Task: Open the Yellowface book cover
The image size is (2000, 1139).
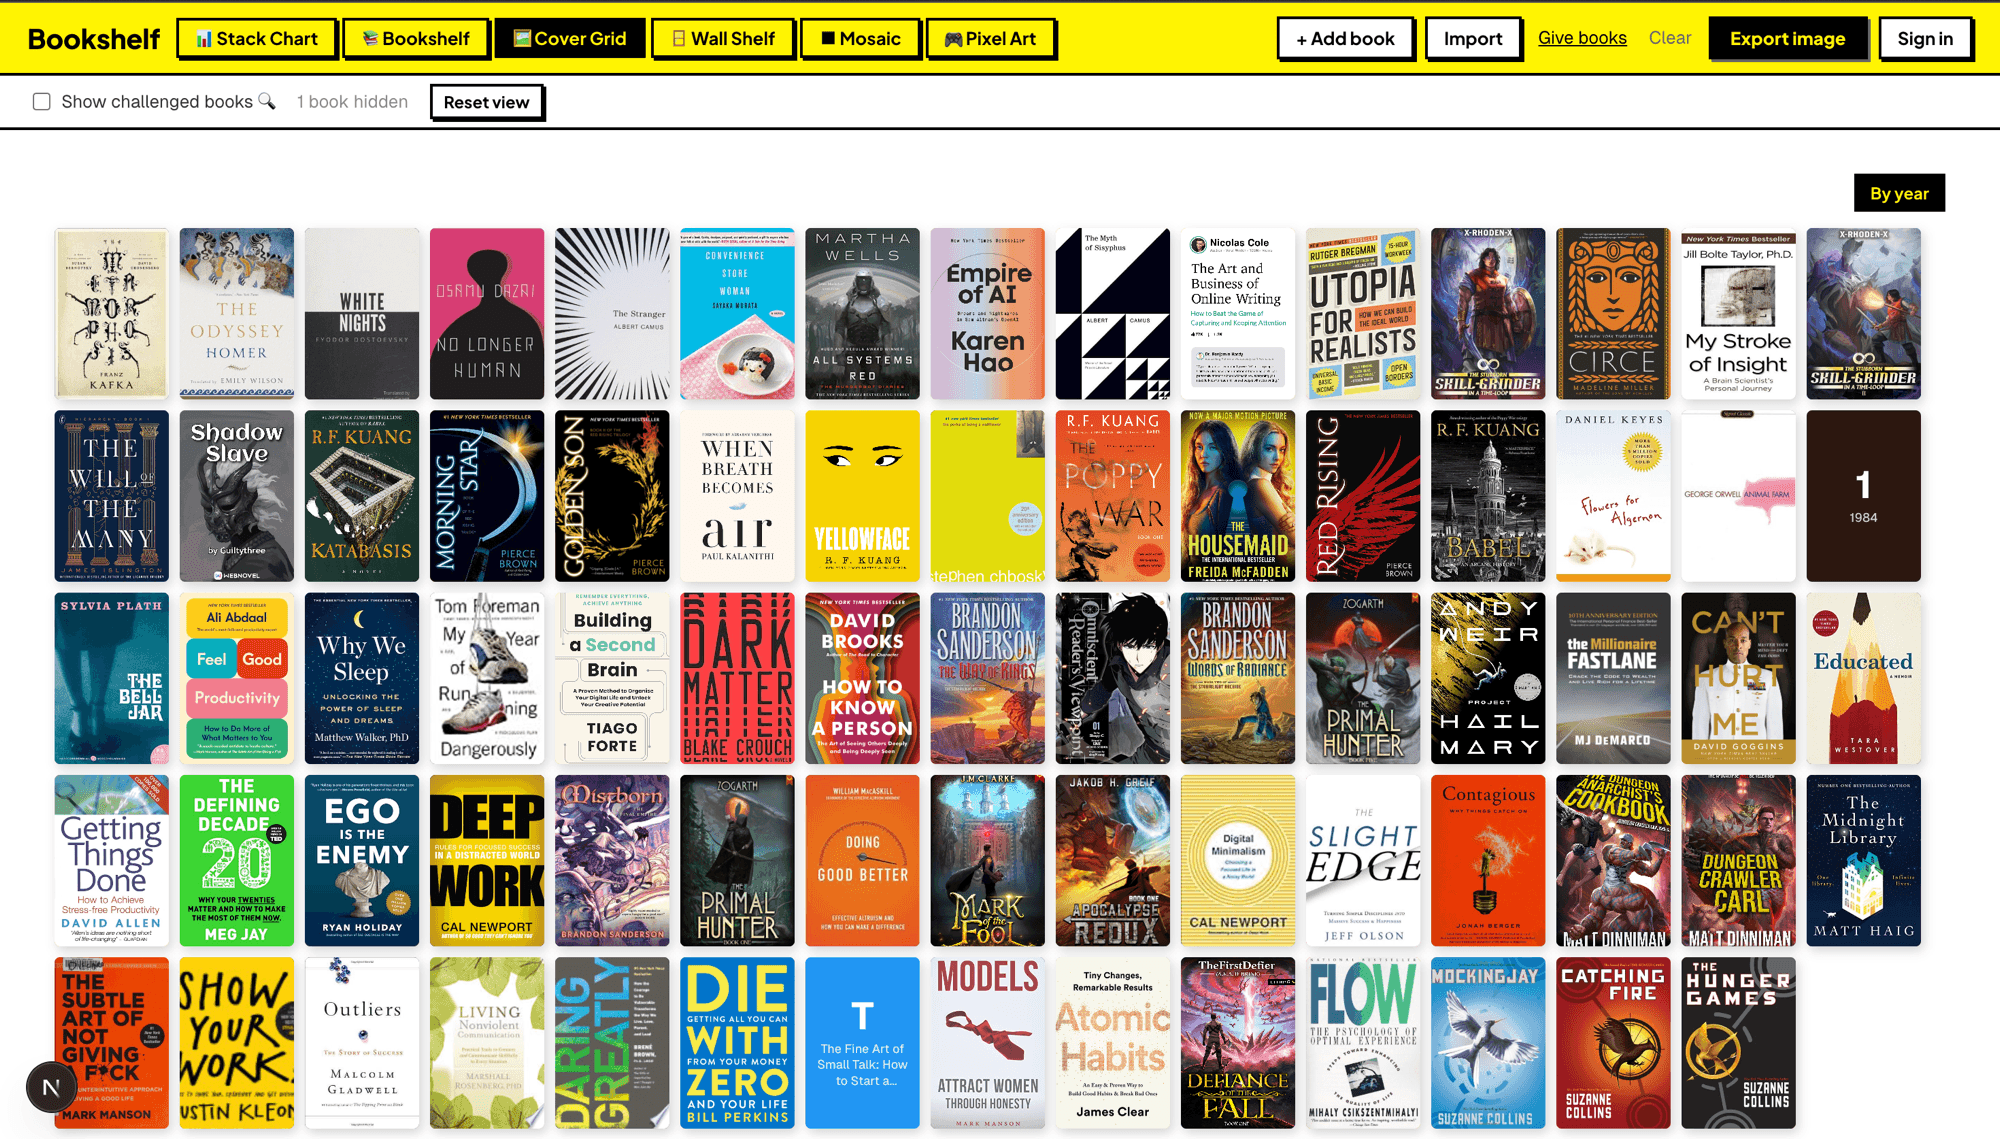Action: 862,496
